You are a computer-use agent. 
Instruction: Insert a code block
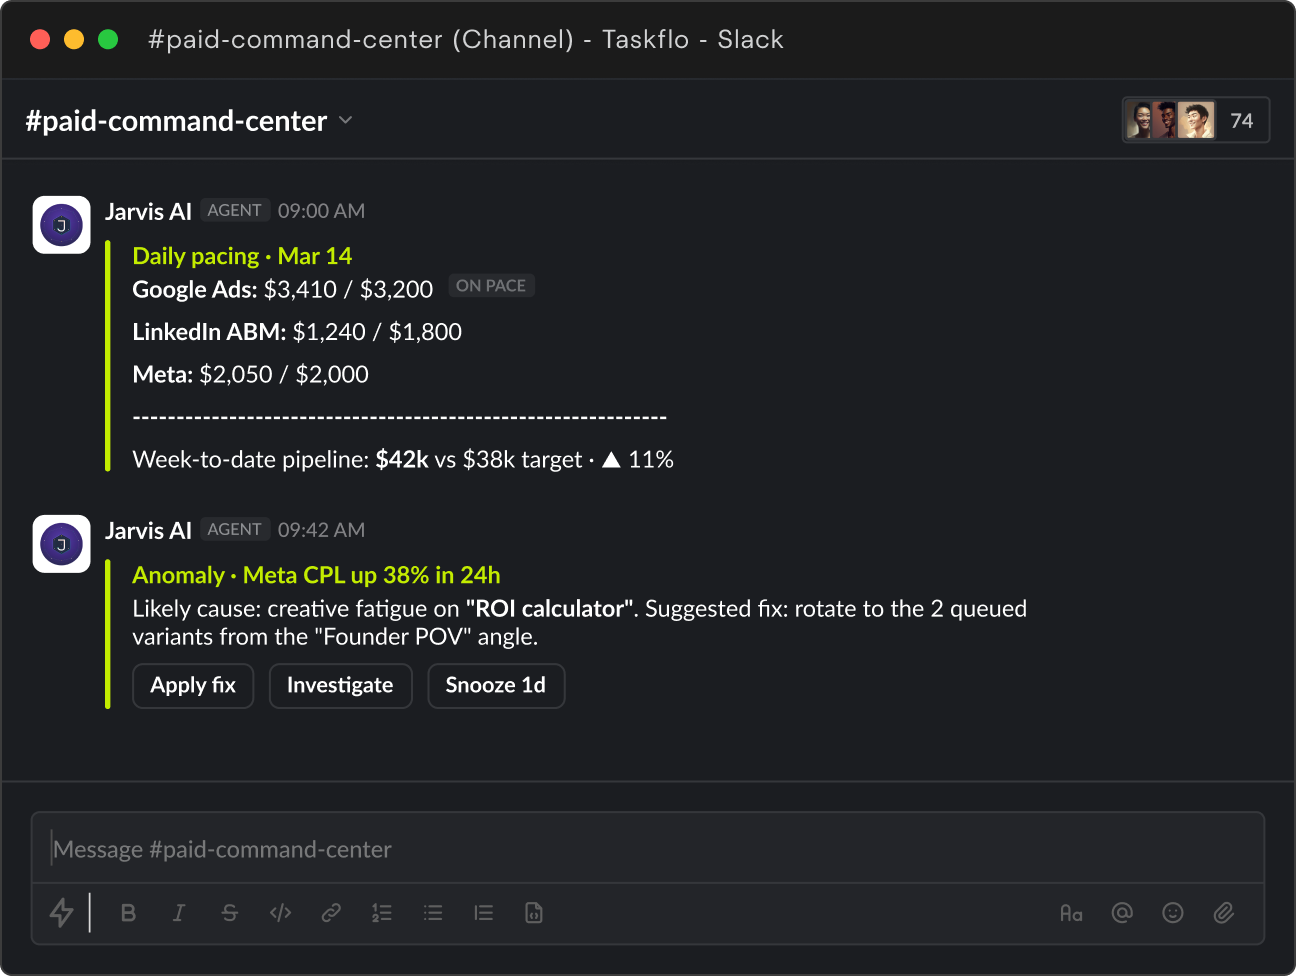click(x=534, y=912)
